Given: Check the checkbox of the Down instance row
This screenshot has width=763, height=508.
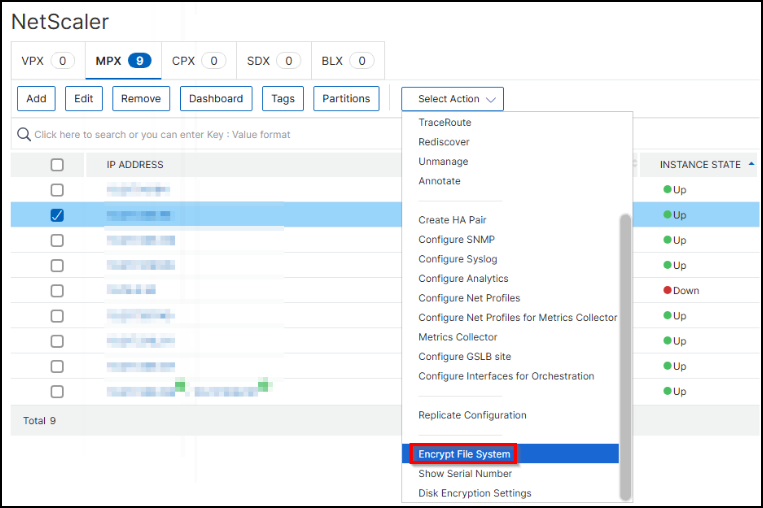Looking at the screenshot, I should [x=57, y=291].
